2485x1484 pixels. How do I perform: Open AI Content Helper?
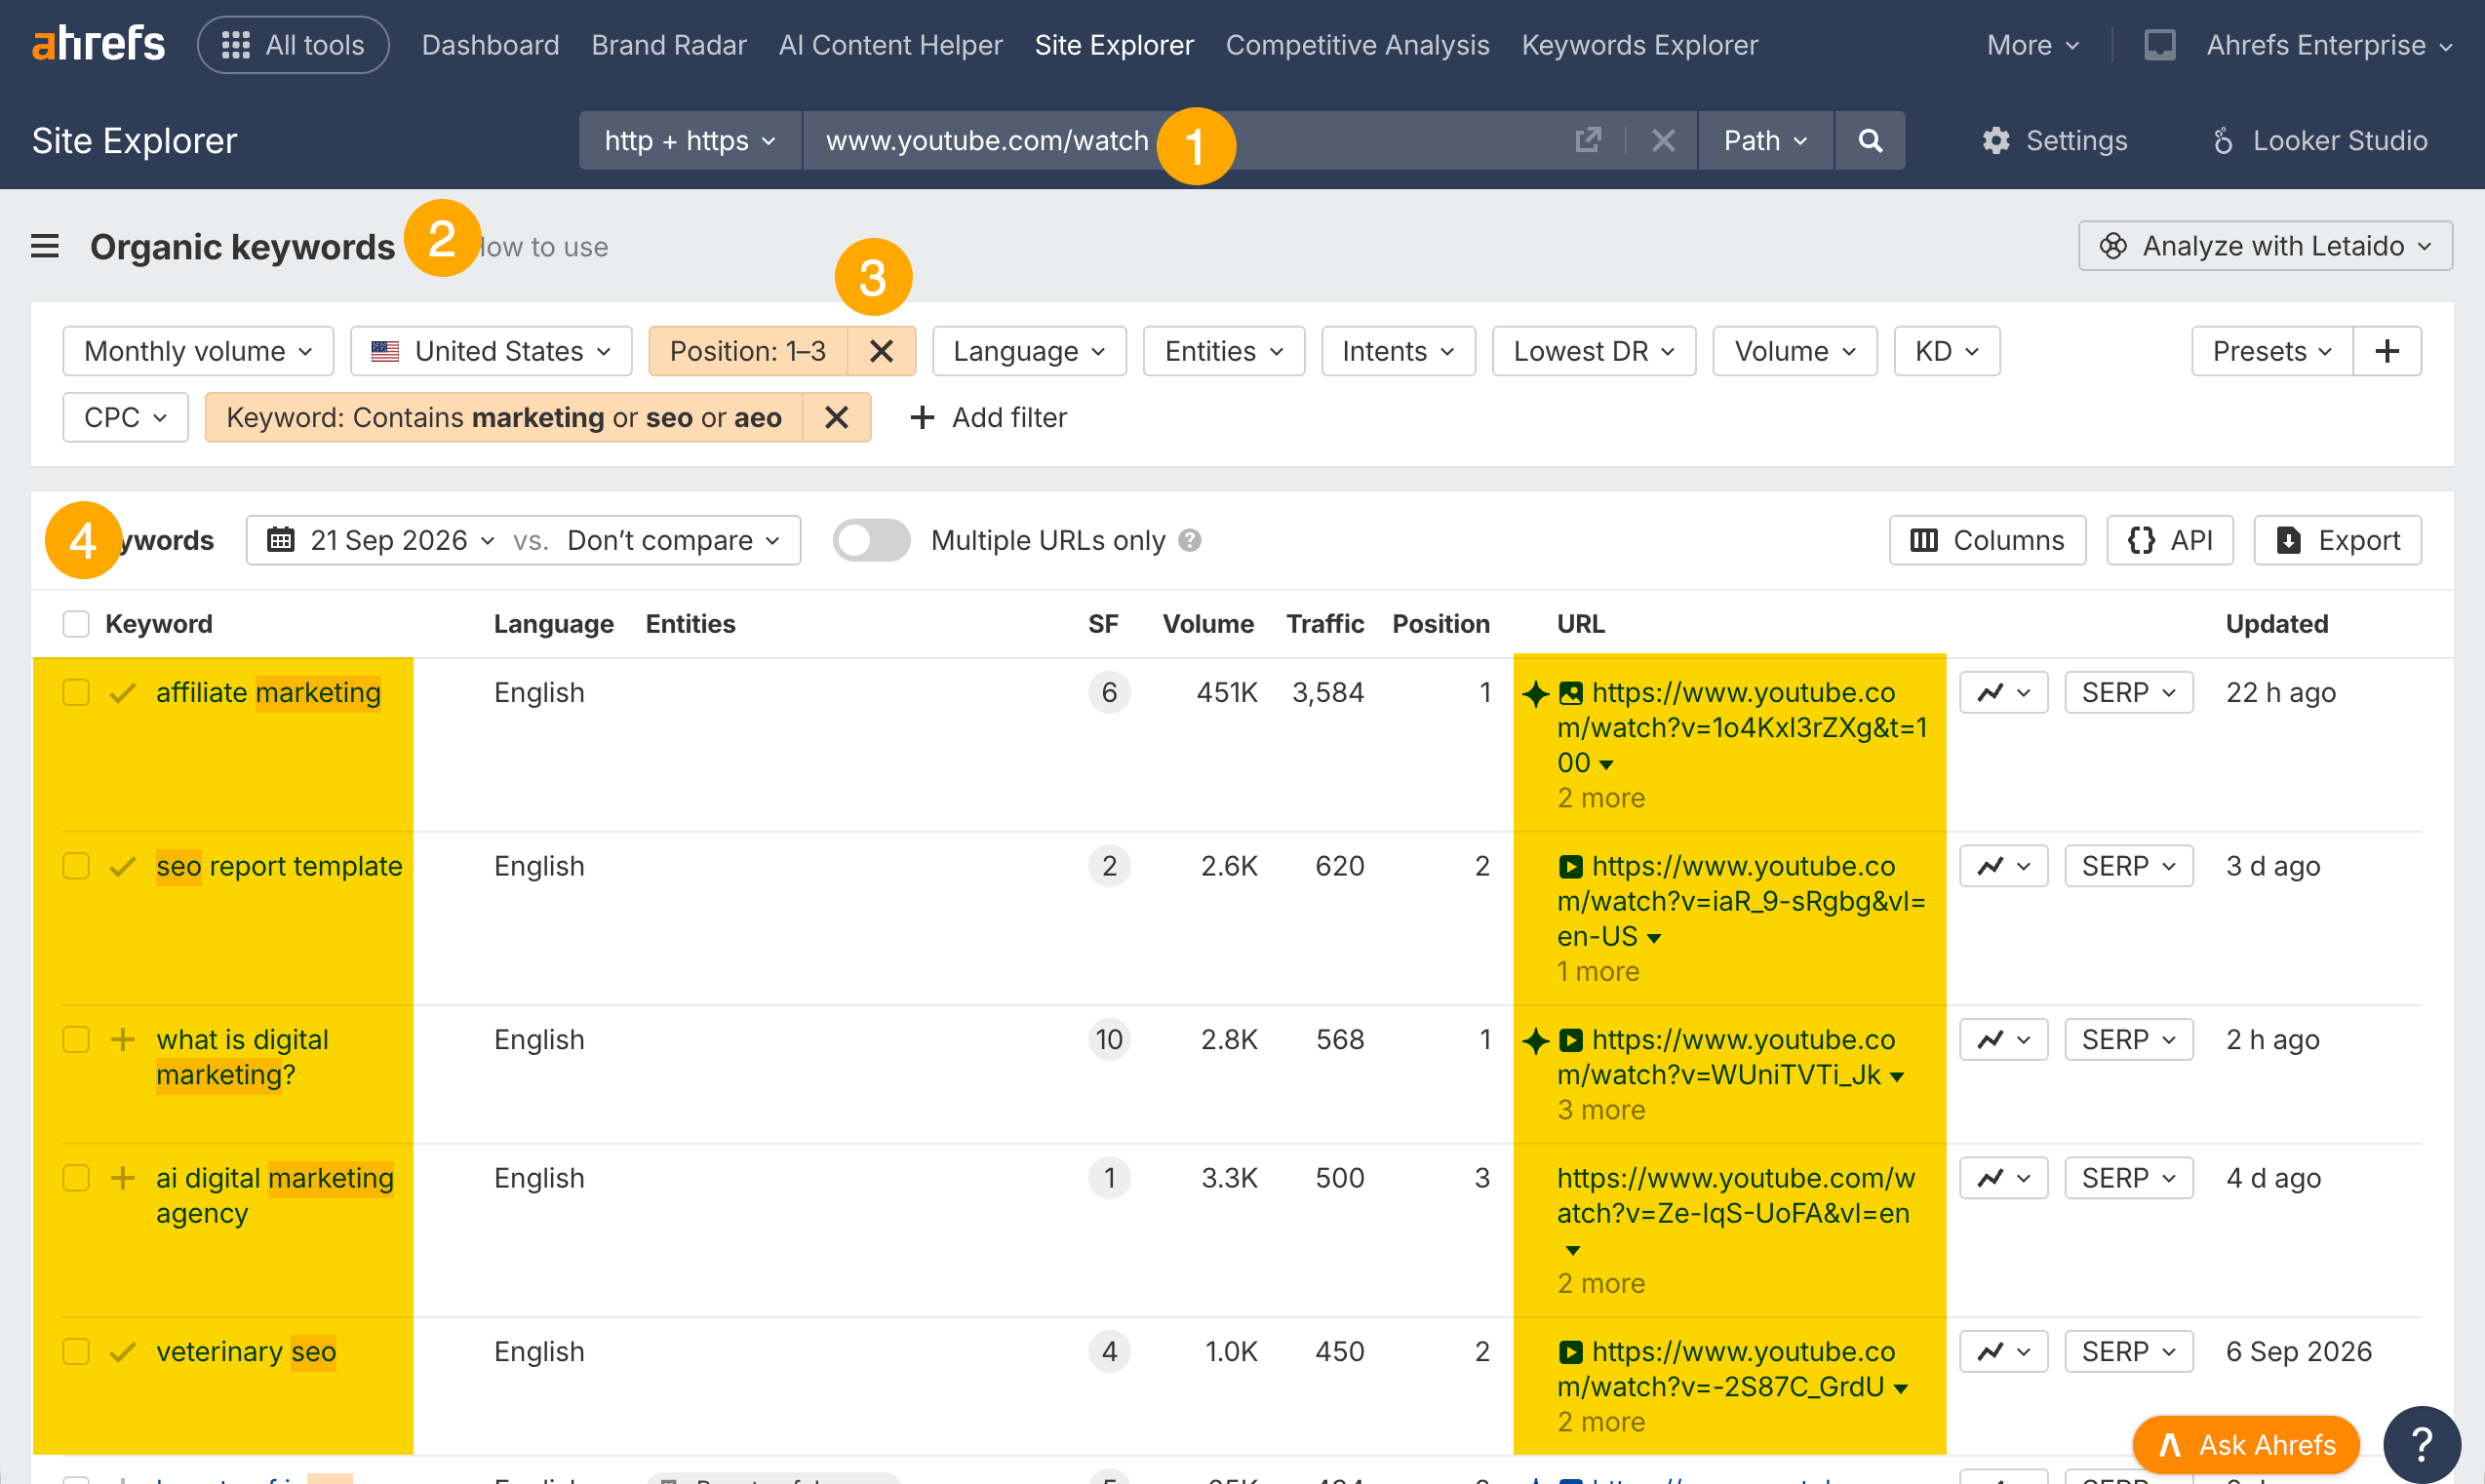point(891,45)
